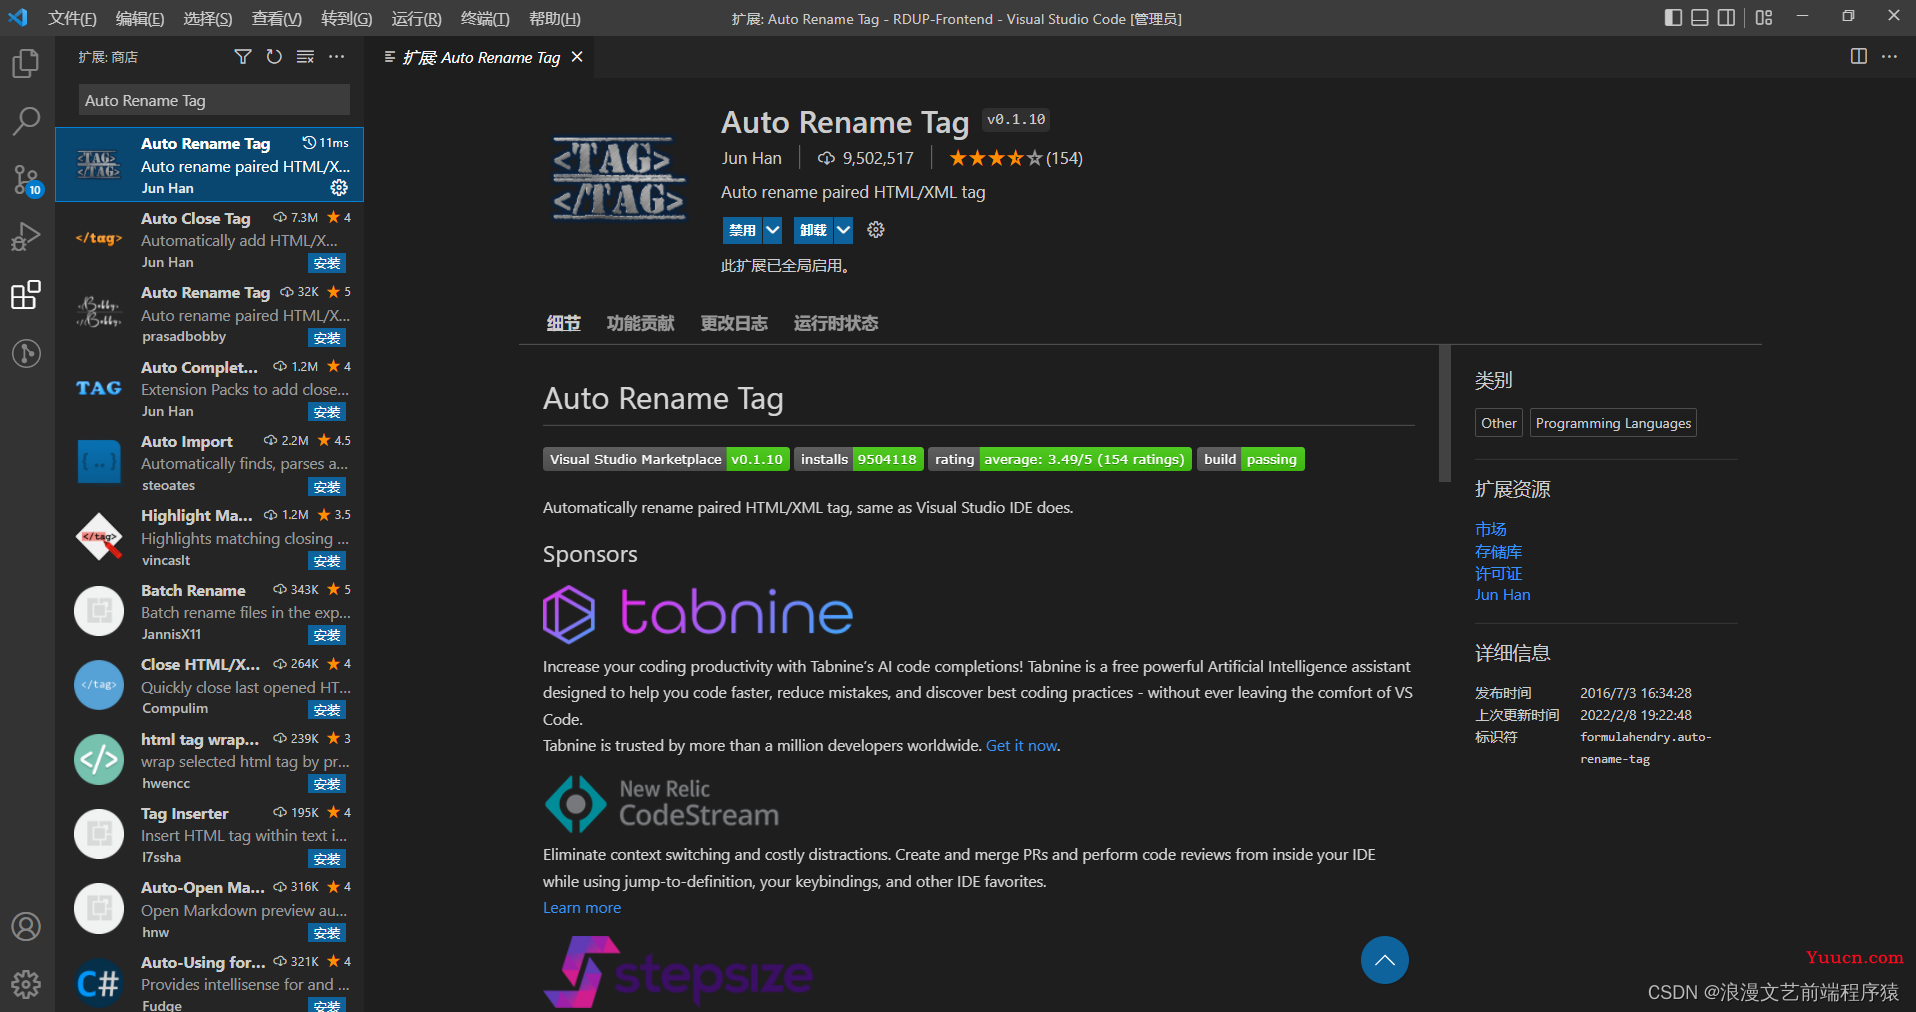Click the Auto Rename Tag extension logo
This screenshot has width=1916, height=1012.
(x=619, y=178)
